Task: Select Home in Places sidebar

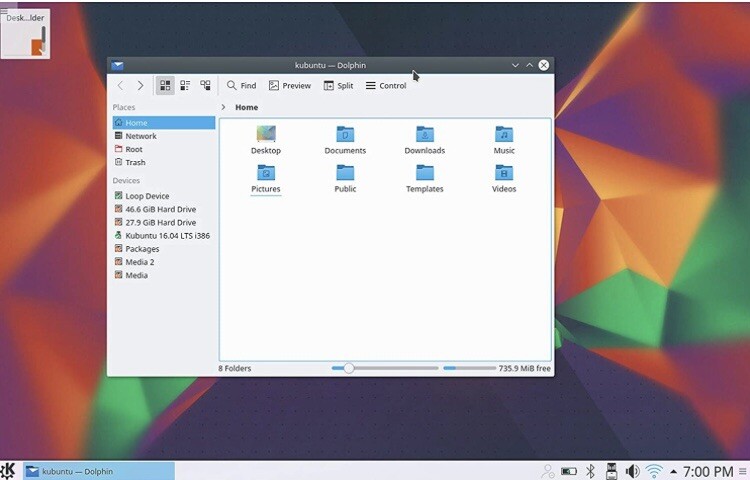Action: 164,123
